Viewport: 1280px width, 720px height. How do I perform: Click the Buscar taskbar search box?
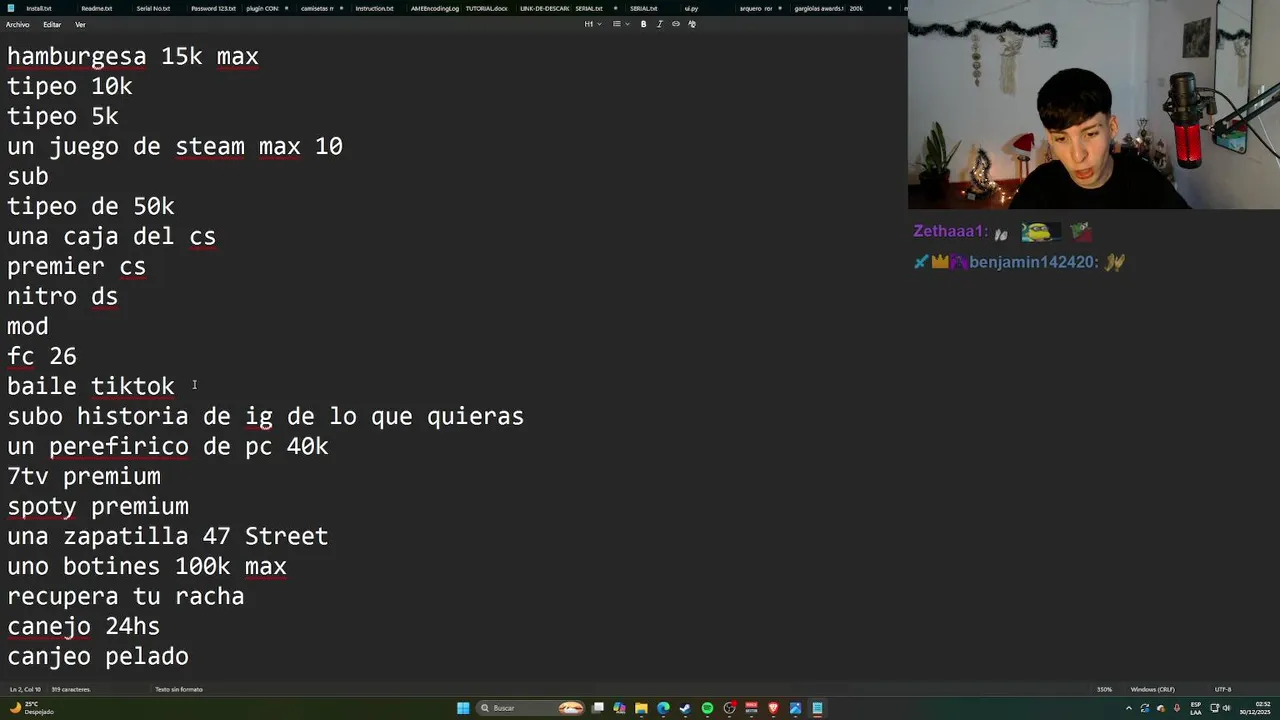tap(531, 708)
